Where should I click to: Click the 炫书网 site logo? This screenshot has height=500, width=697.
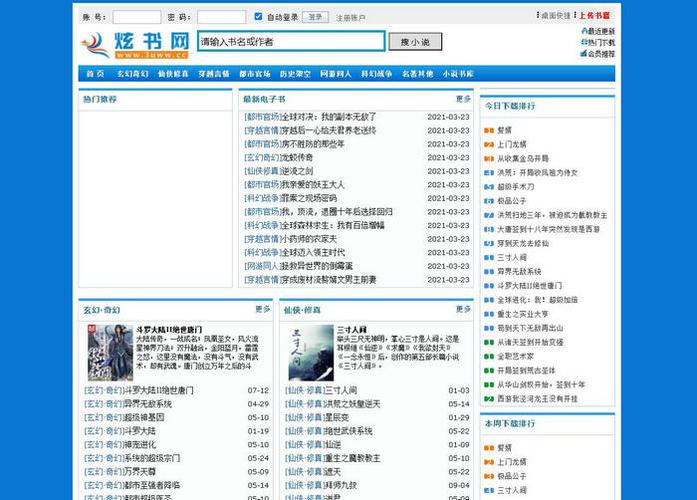coord(134,44)
